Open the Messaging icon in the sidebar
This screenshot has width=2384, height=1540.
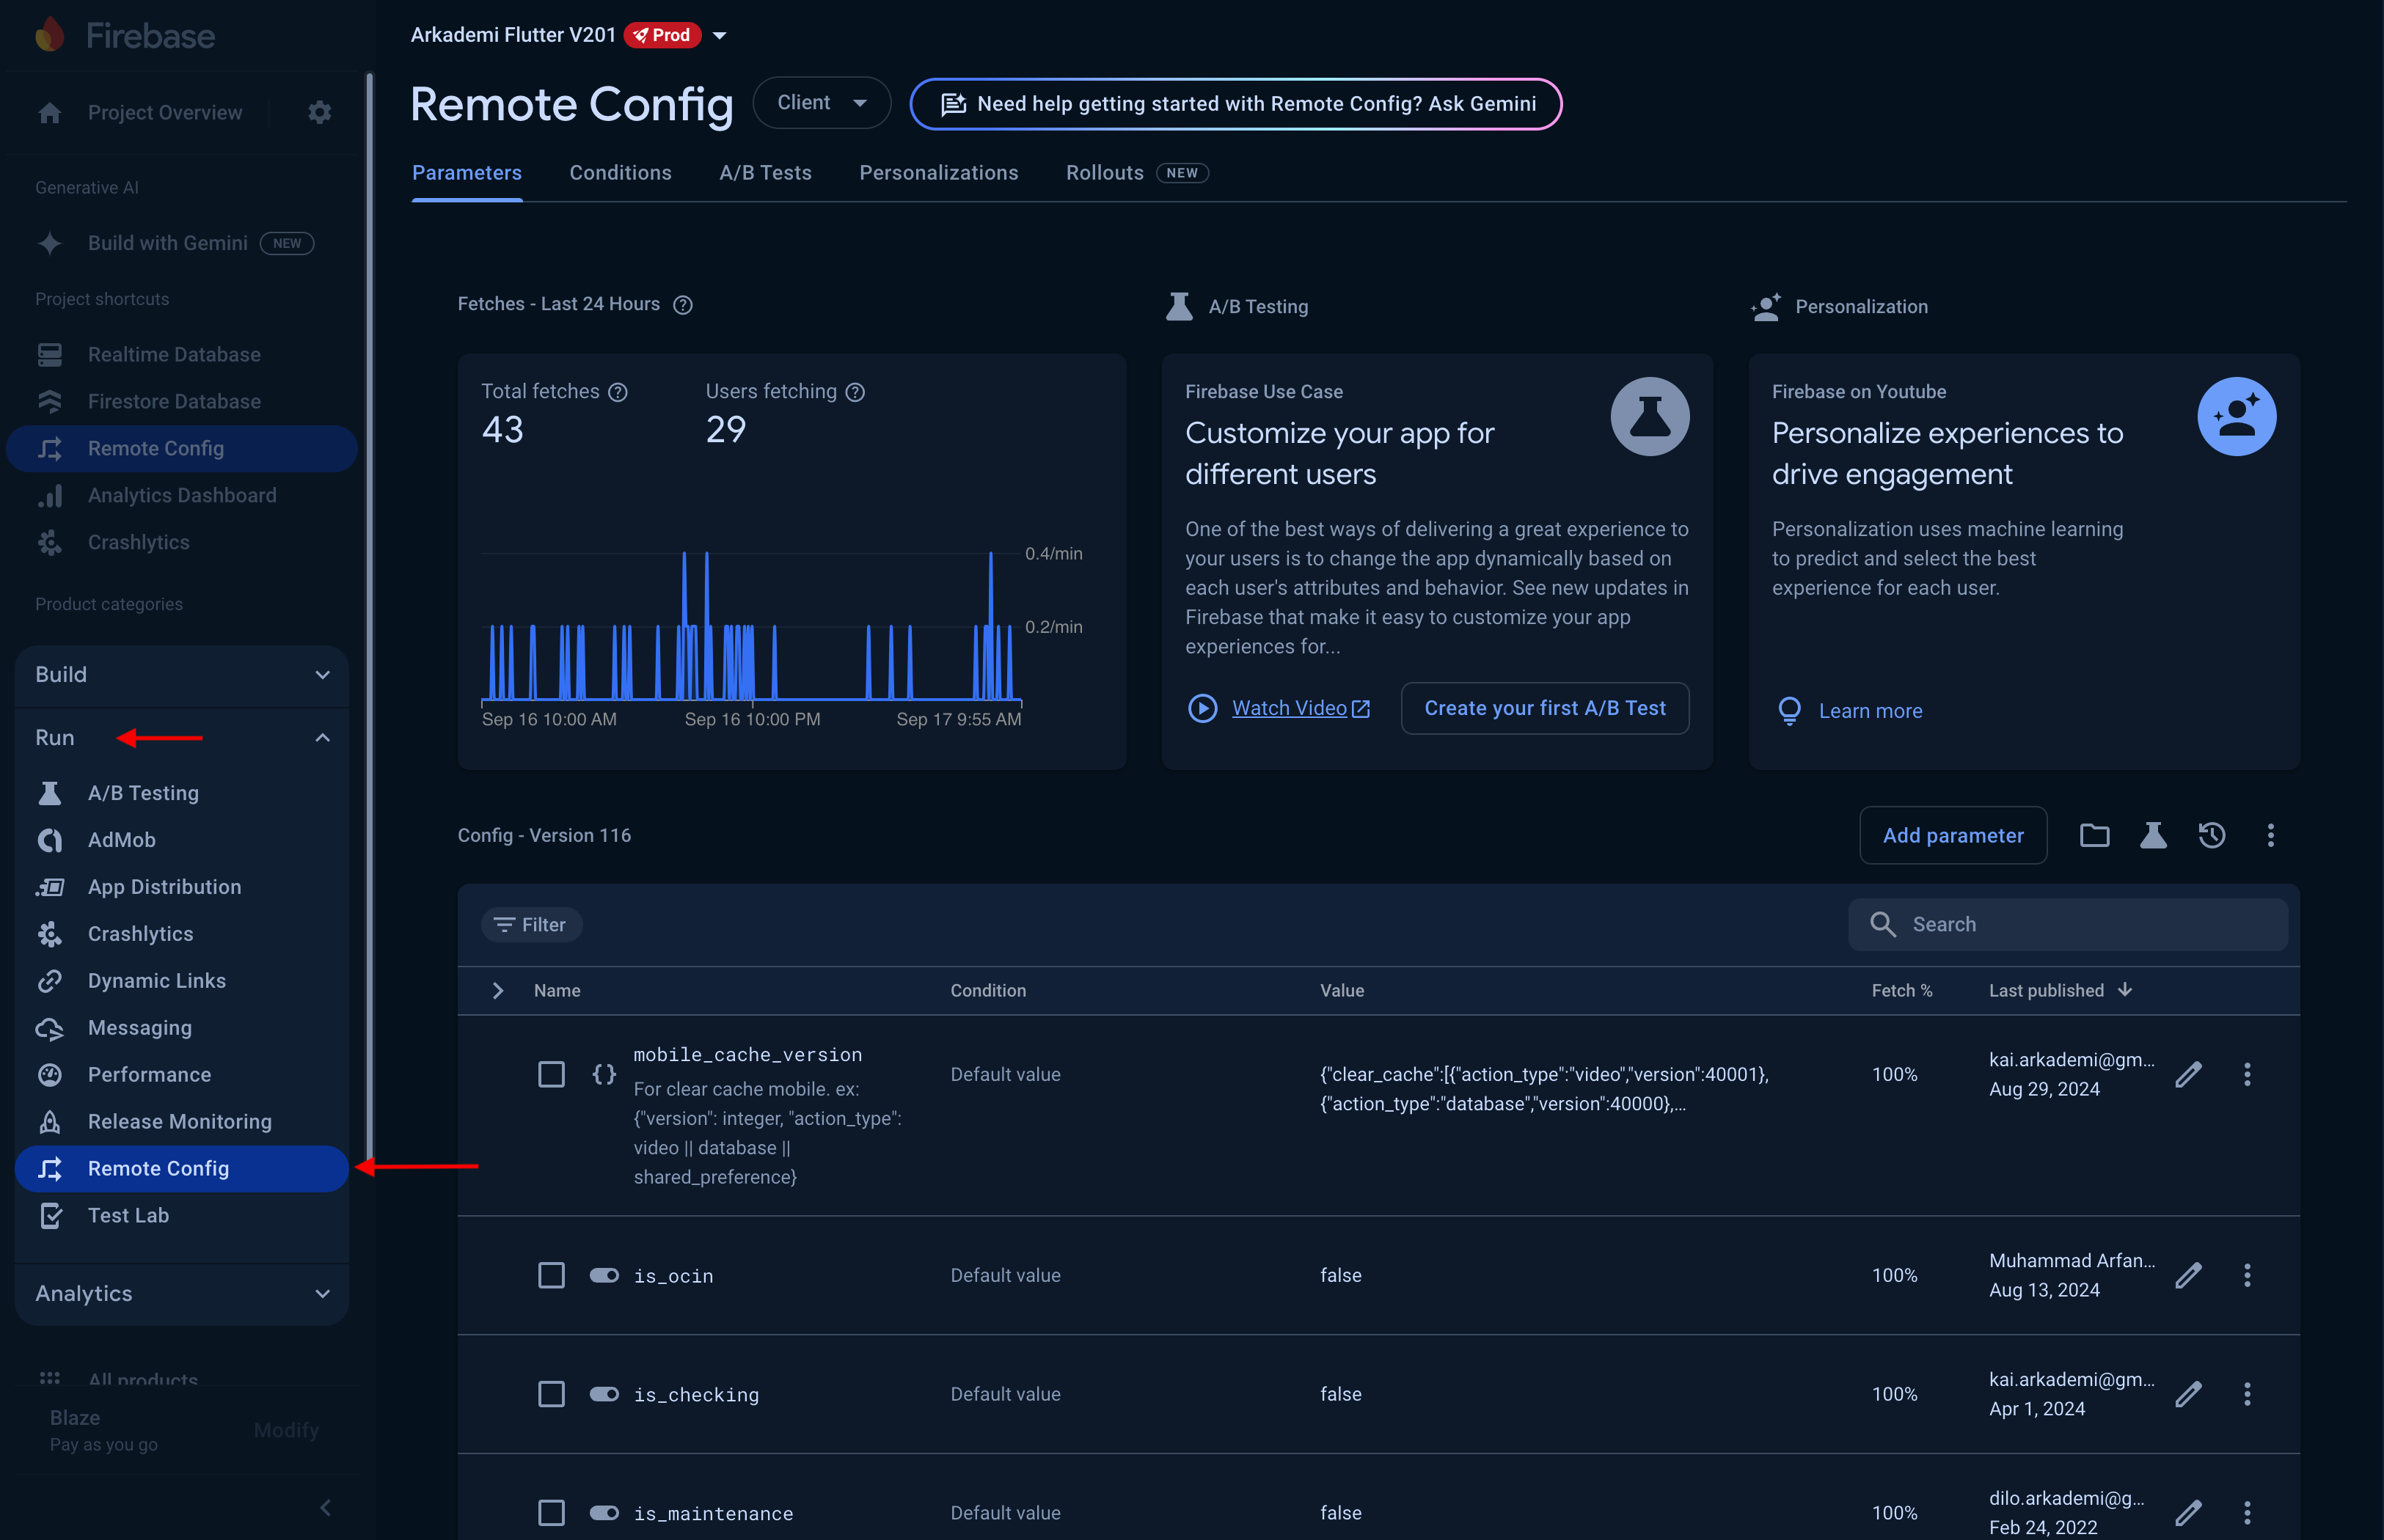[50, 1027]
